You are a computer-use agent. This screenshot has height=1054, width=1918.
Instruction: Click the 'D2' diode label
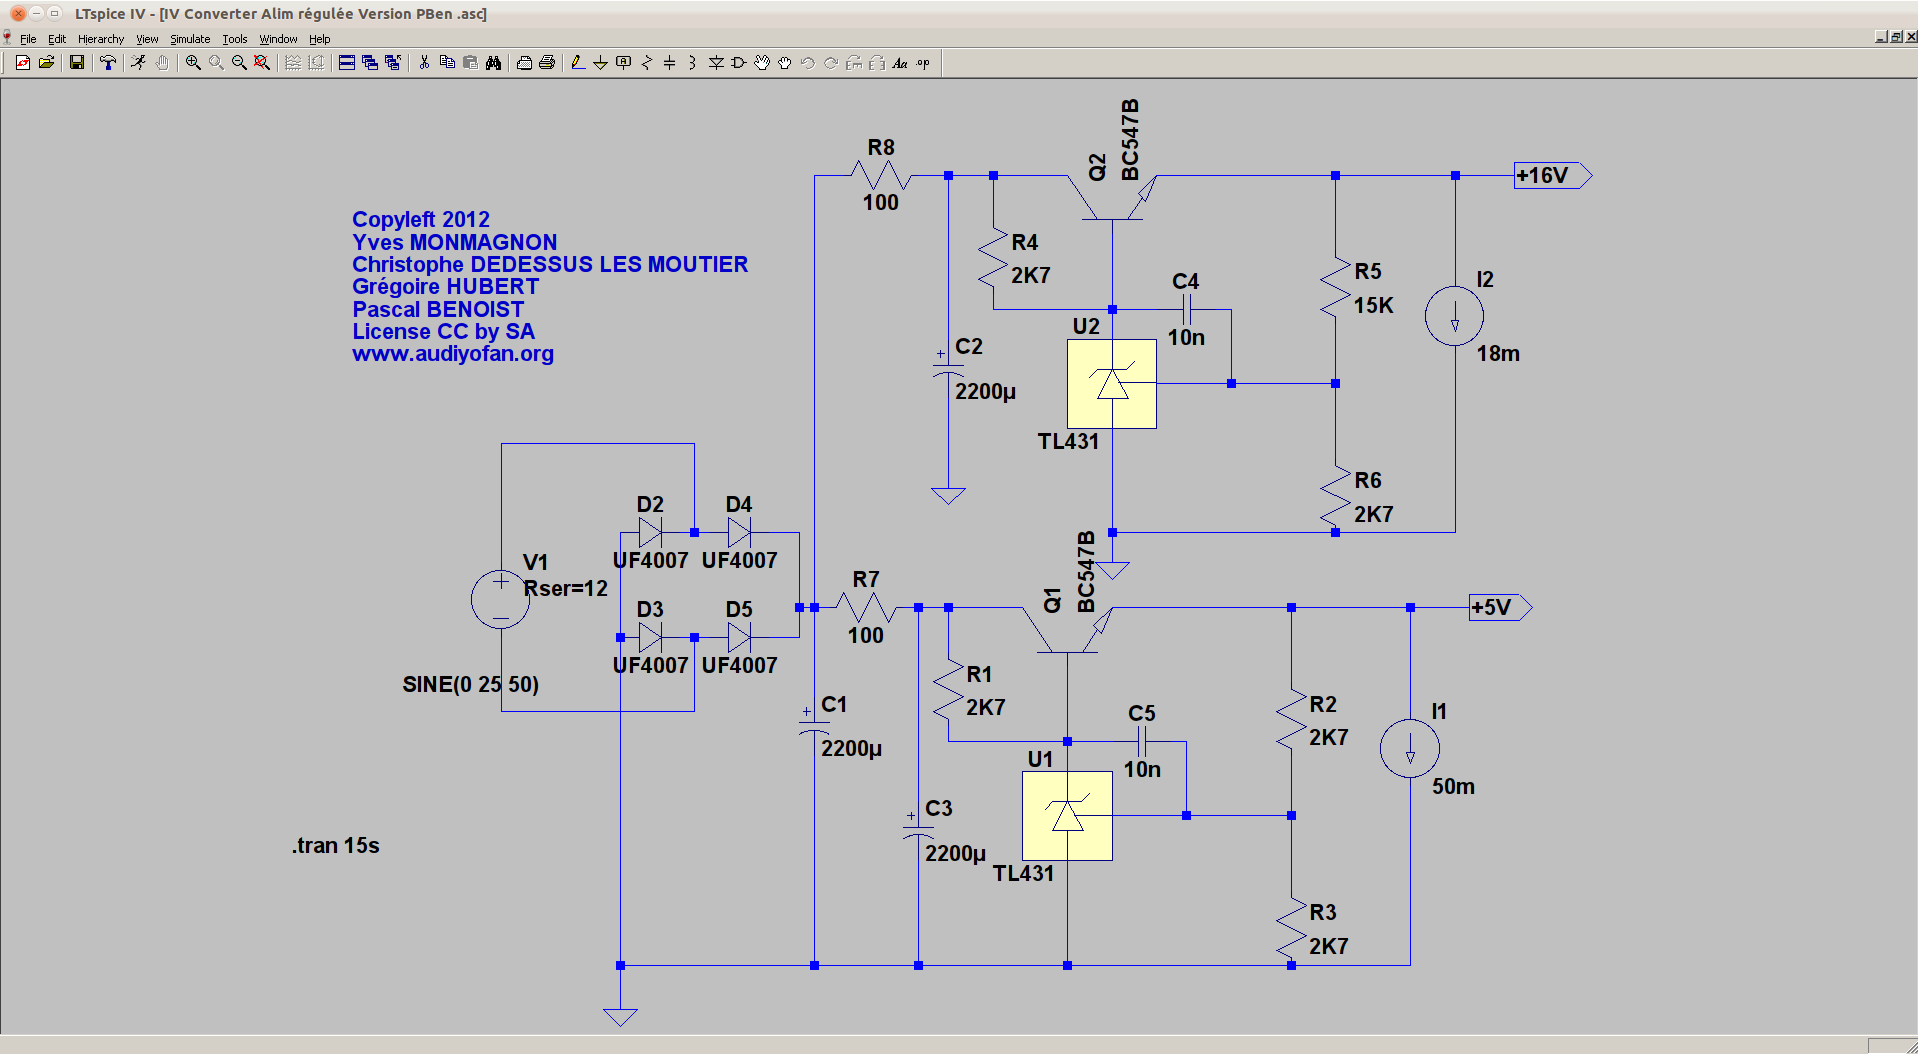pyautogui.click(x=650, y=505)
